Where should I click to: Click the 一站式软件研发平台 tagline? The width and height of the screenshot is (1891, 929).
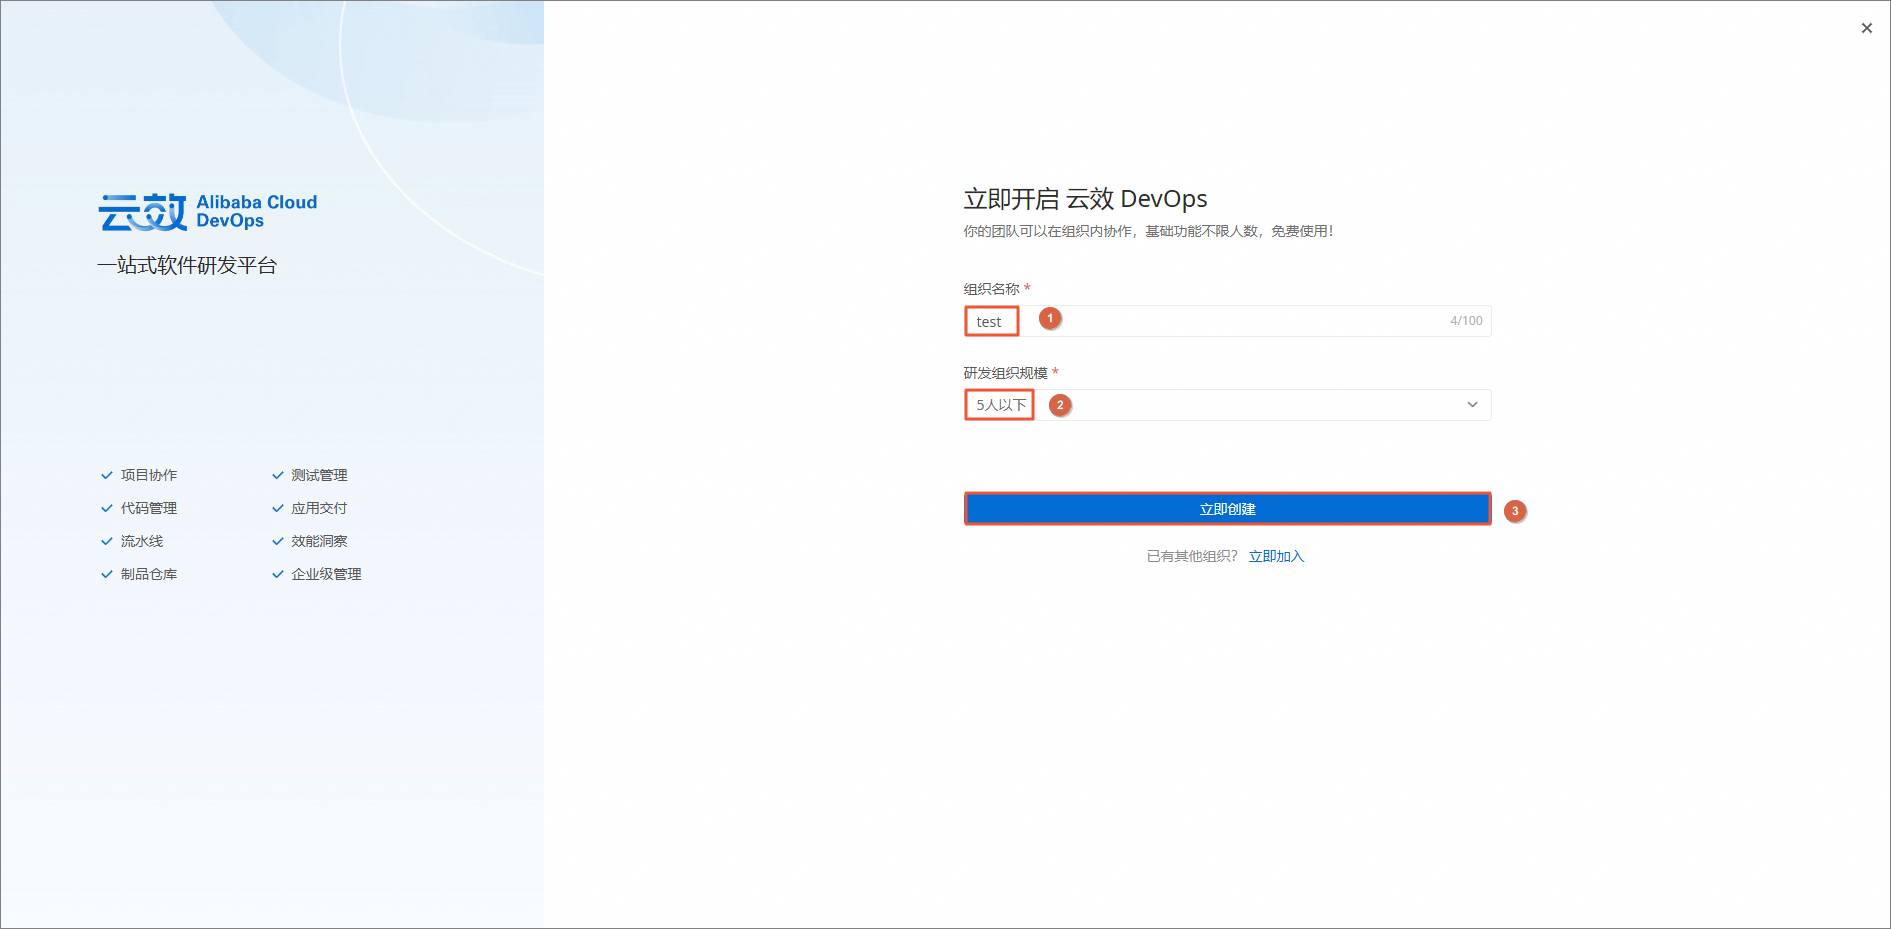pyautogui.click(x=187, y=266)
